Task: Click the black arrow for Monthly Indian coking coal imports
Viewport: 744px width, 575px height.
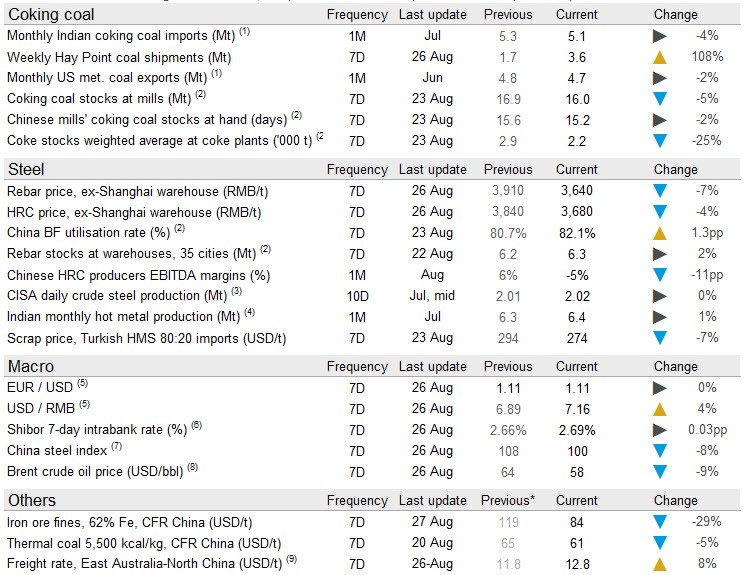Action: (x=659, y=36)
